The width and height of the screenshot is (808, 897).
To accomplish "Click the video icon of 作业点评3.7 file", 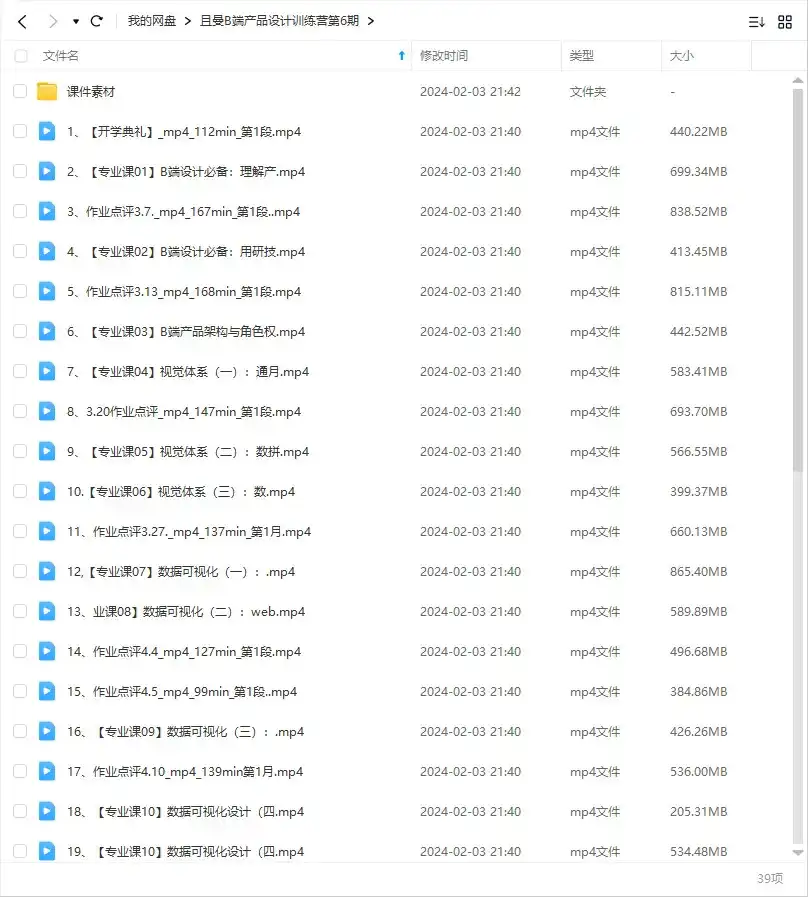I will [x=46, y=211].
